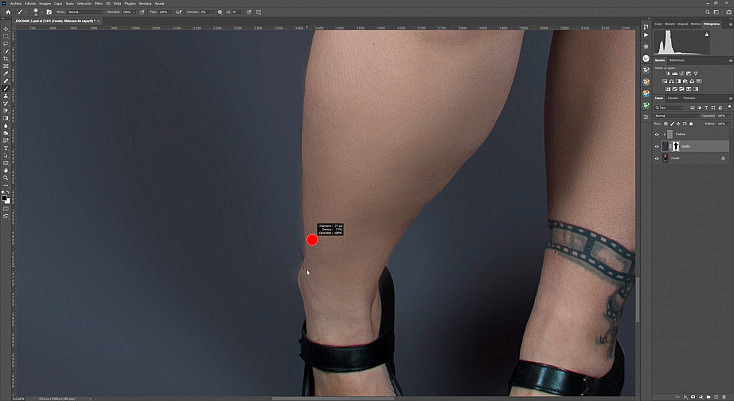
Task: Click the default colors reset icon
Action: tap(4, 192)
